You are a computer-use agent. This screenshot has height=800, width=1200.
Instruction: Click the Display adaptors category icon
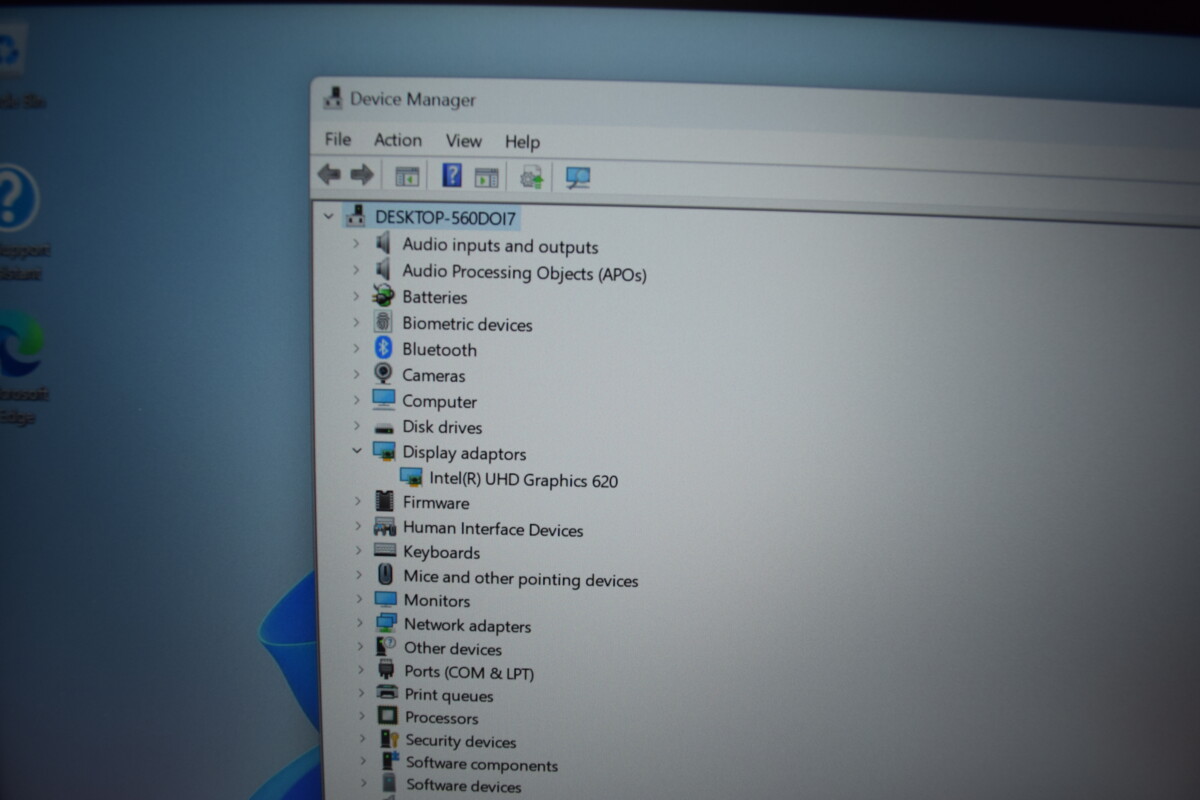point(384,452)
